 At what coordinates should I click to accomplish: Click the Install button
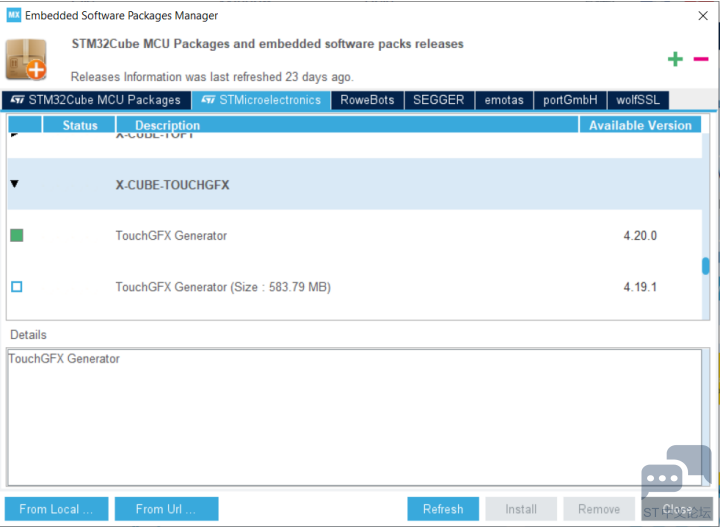coord(521,509)
